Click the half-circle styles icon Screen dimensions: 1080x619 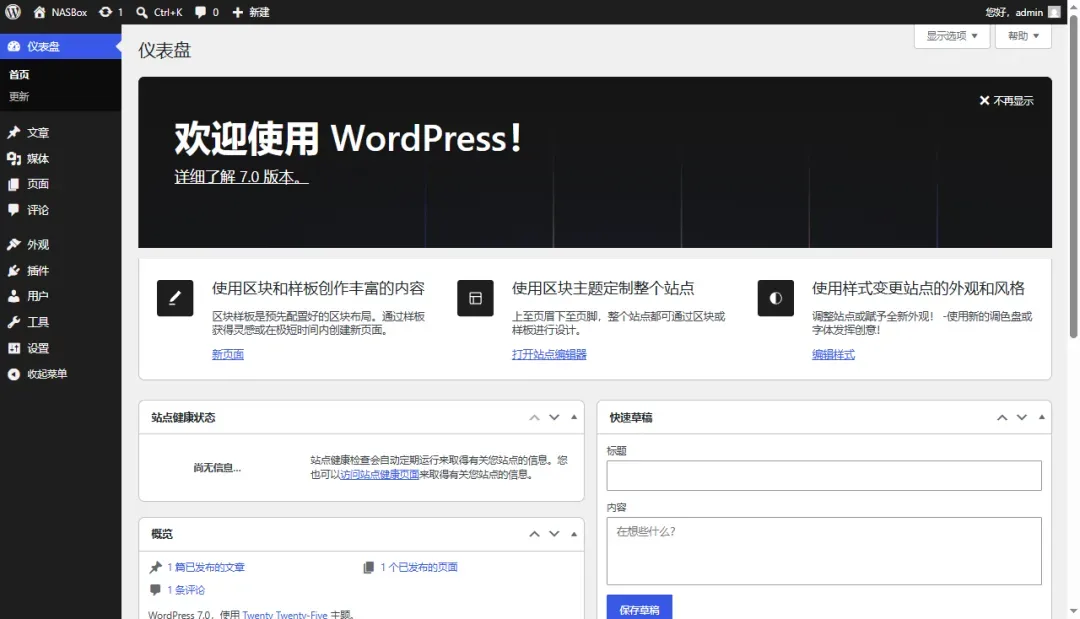(776, 298)
